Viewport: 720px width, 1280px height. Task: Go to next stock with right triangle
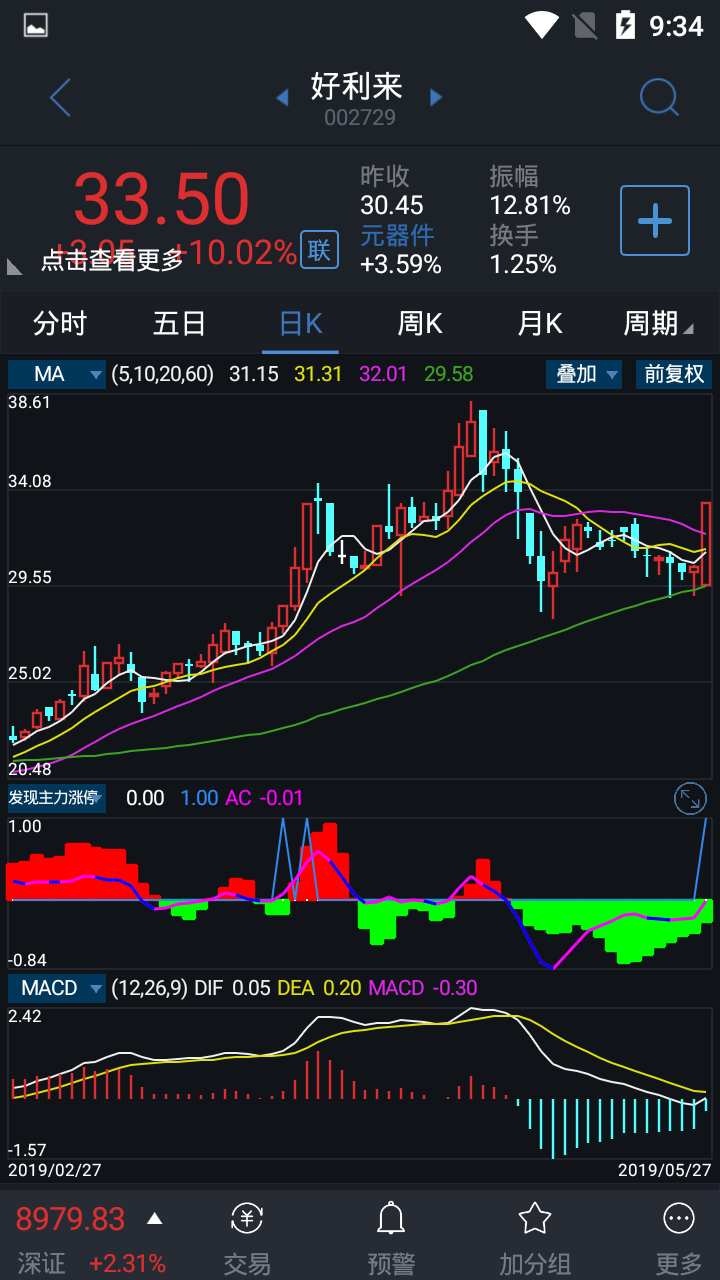436,97
